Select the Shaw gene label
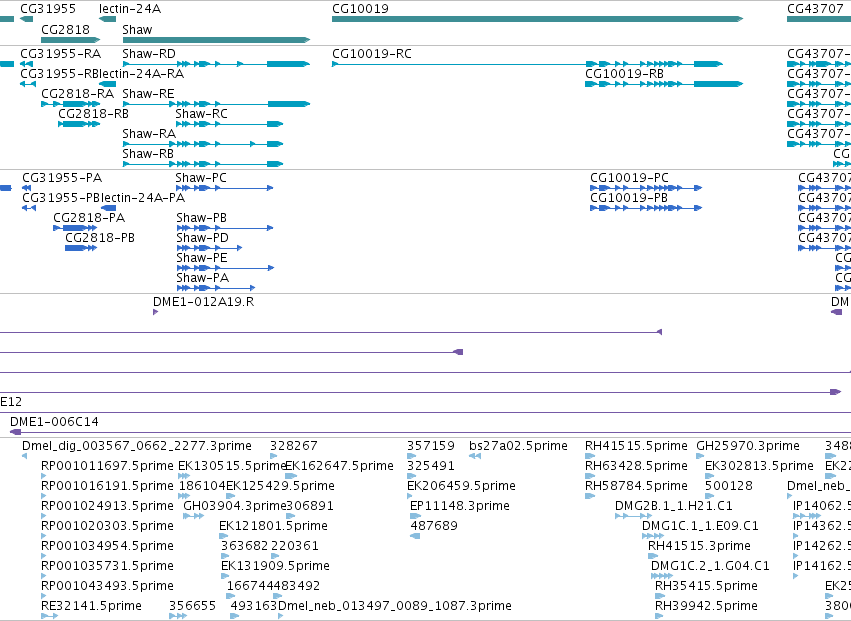 (137, 30)
